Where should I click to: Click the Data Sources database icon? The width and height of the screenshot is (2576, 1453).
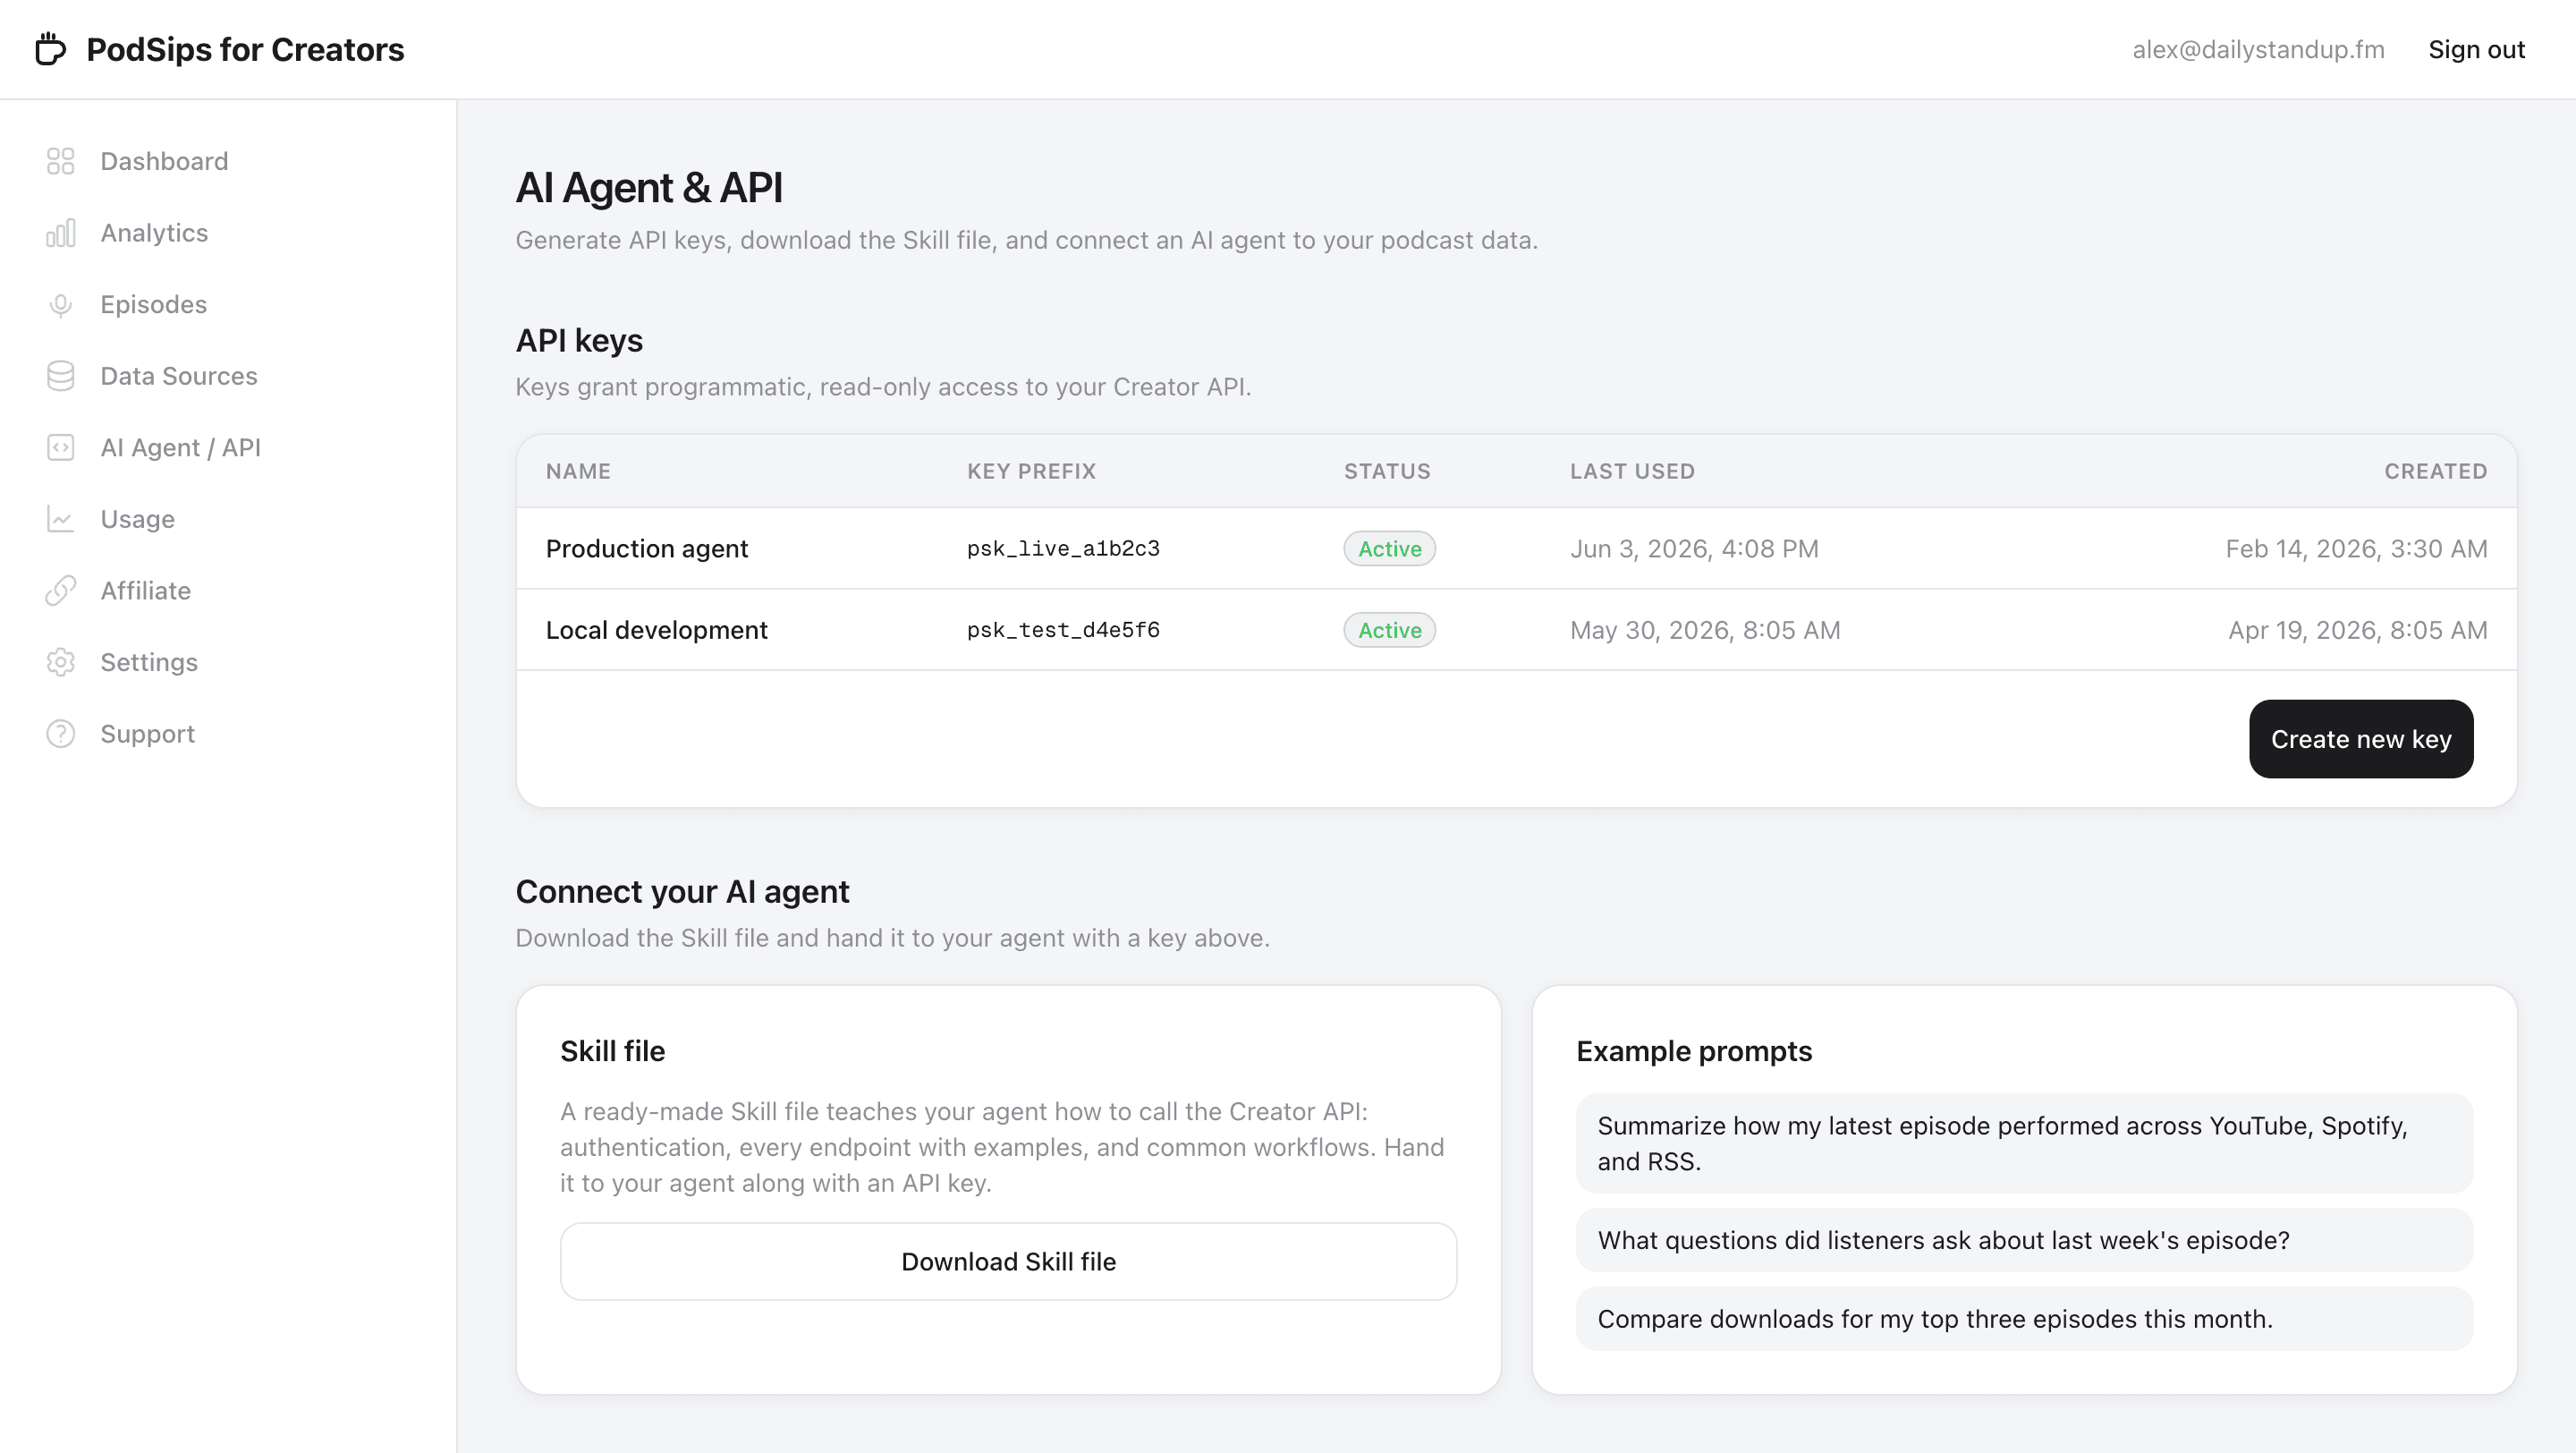pos(60,376)
